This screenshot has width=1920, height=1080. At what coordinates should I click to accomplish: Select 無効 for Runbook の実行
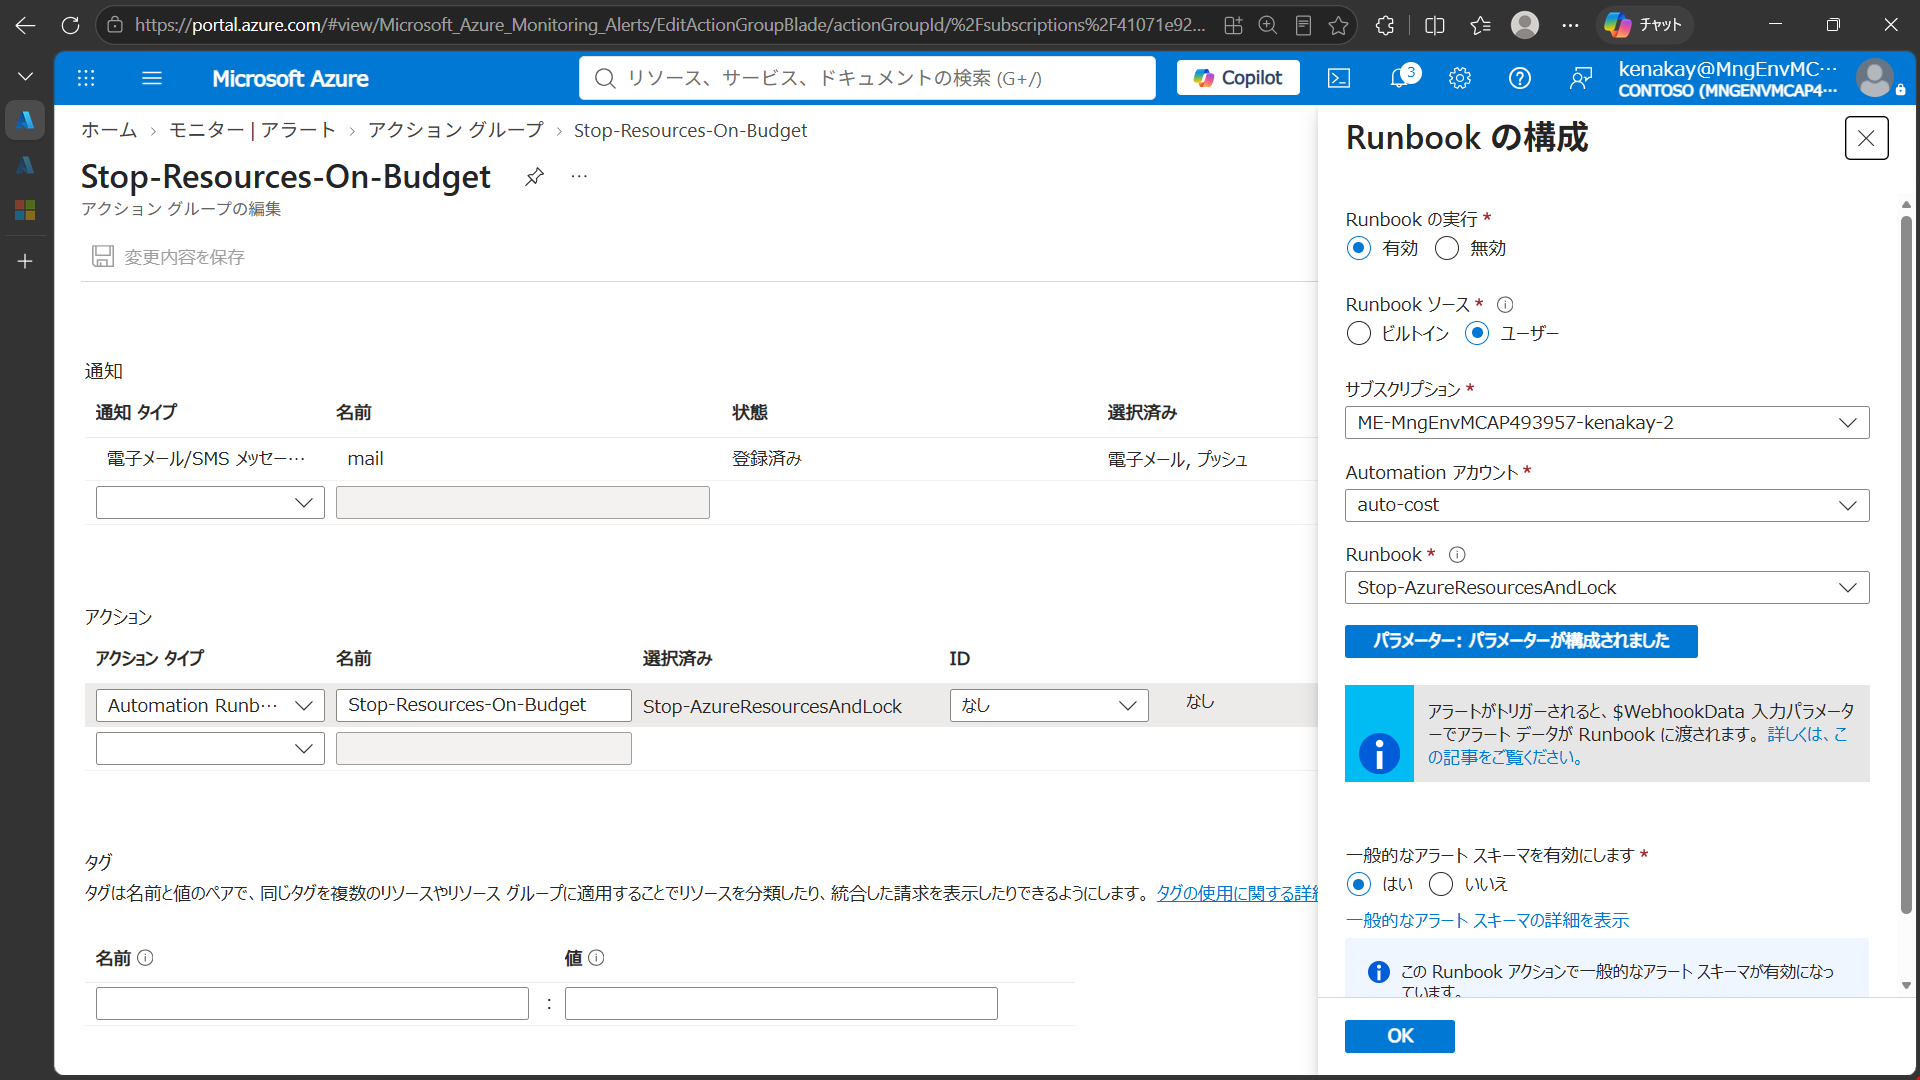[x=1447, y=248]
